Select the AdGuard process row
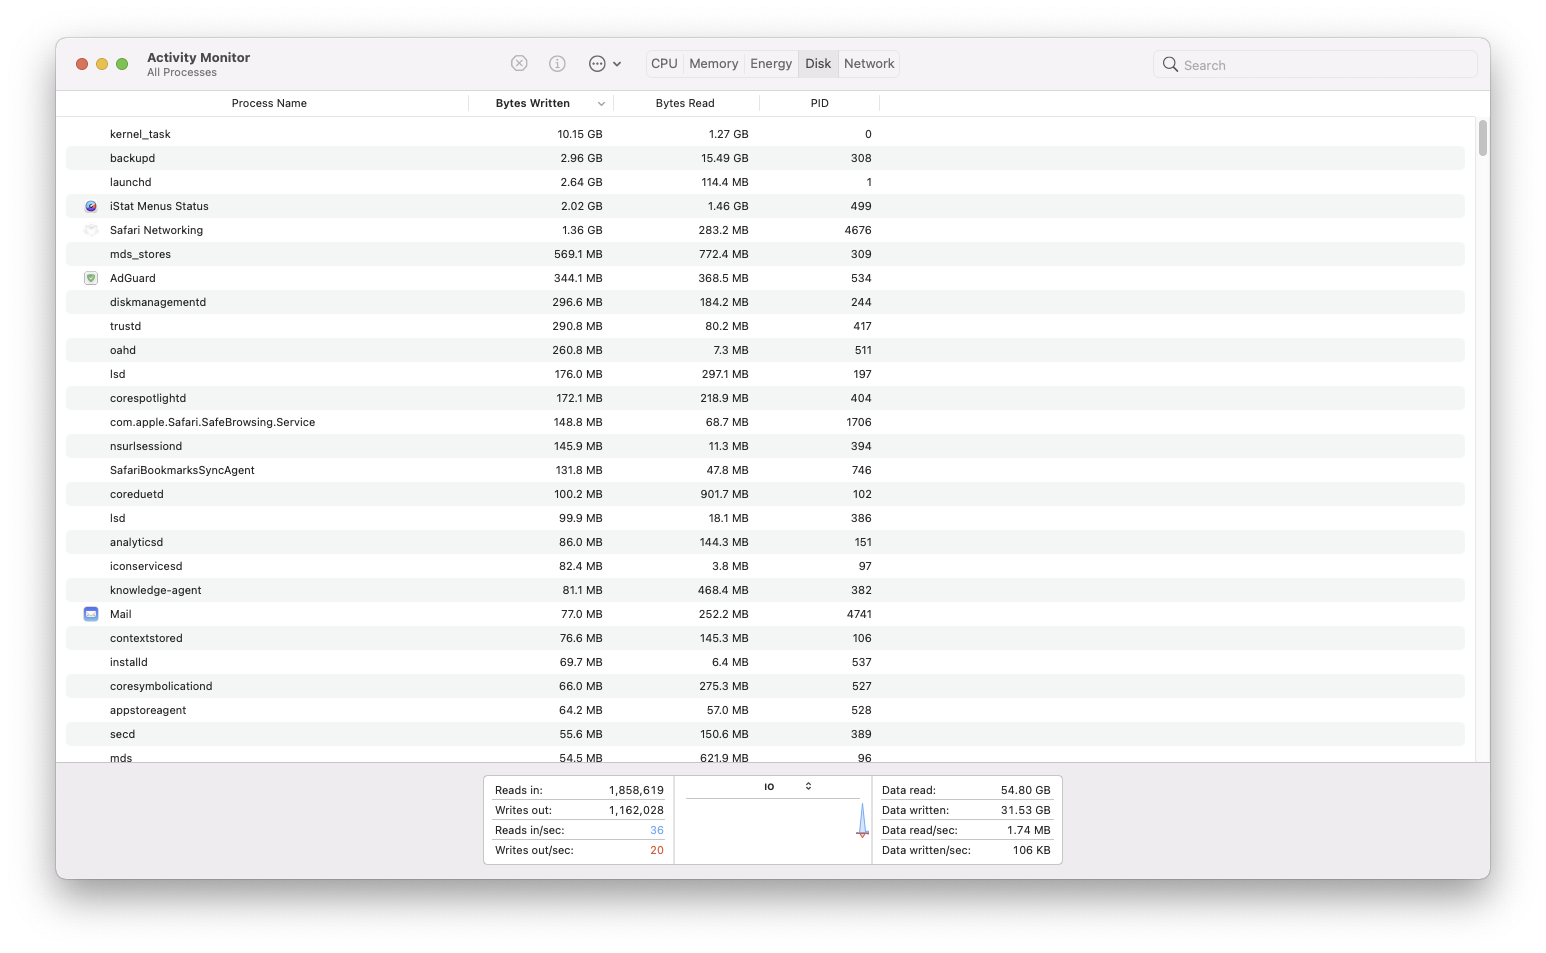 pos(765,278)
